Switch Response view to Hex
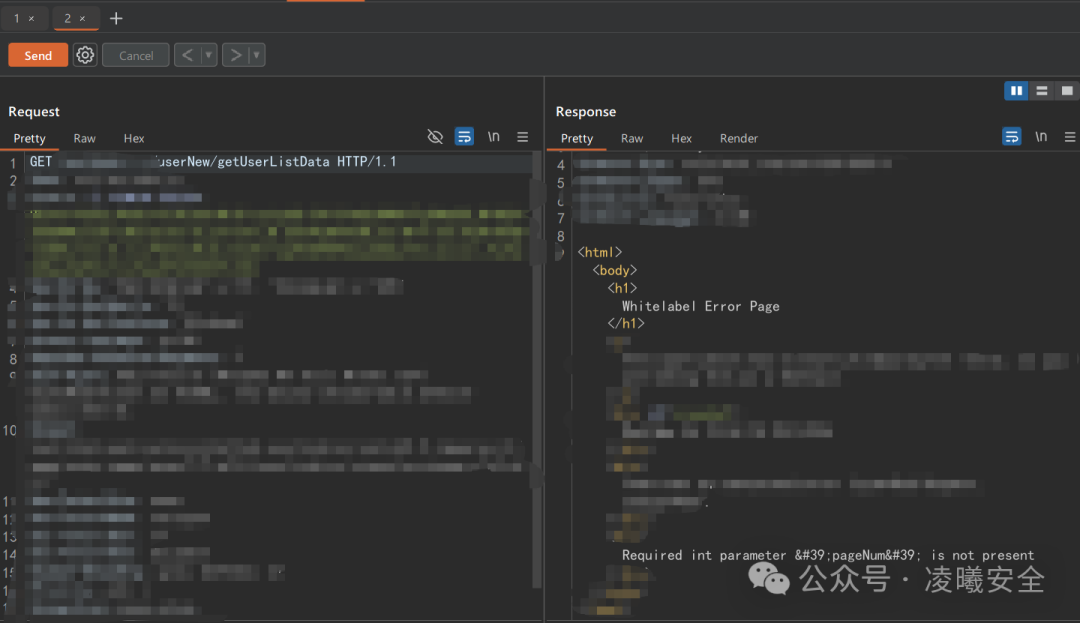 pyautogui.click(x=681, y=138)
